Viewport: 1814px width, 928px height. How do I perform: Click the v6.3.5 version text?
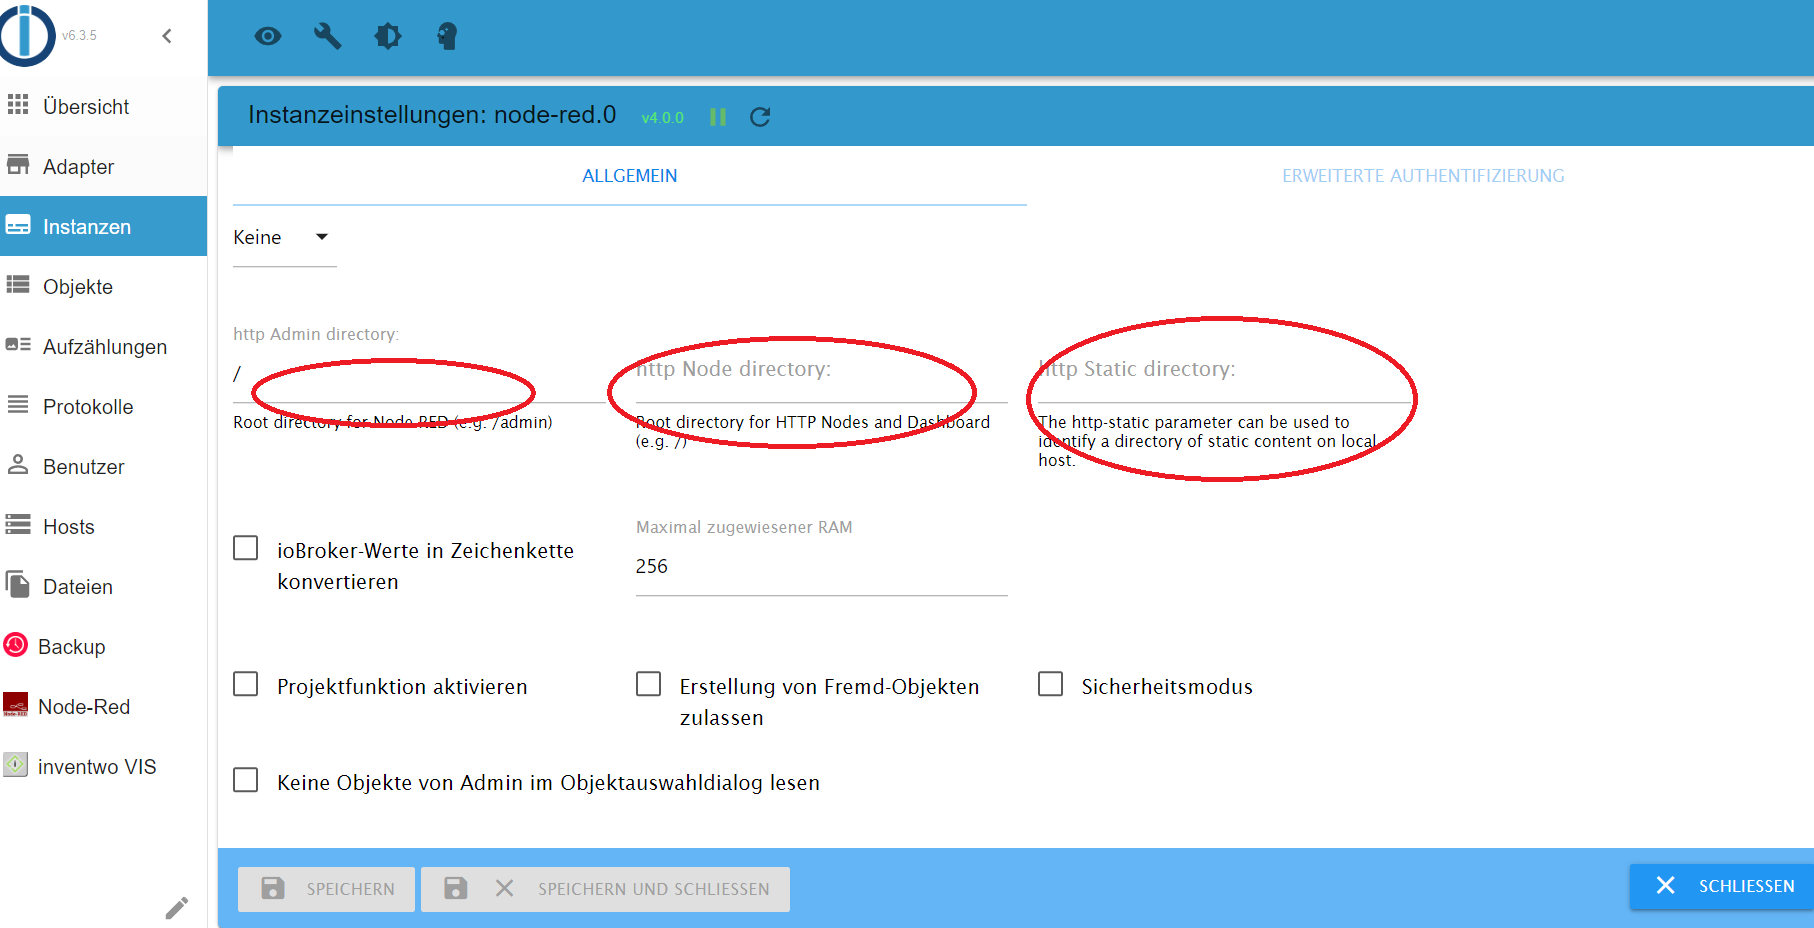79,36
